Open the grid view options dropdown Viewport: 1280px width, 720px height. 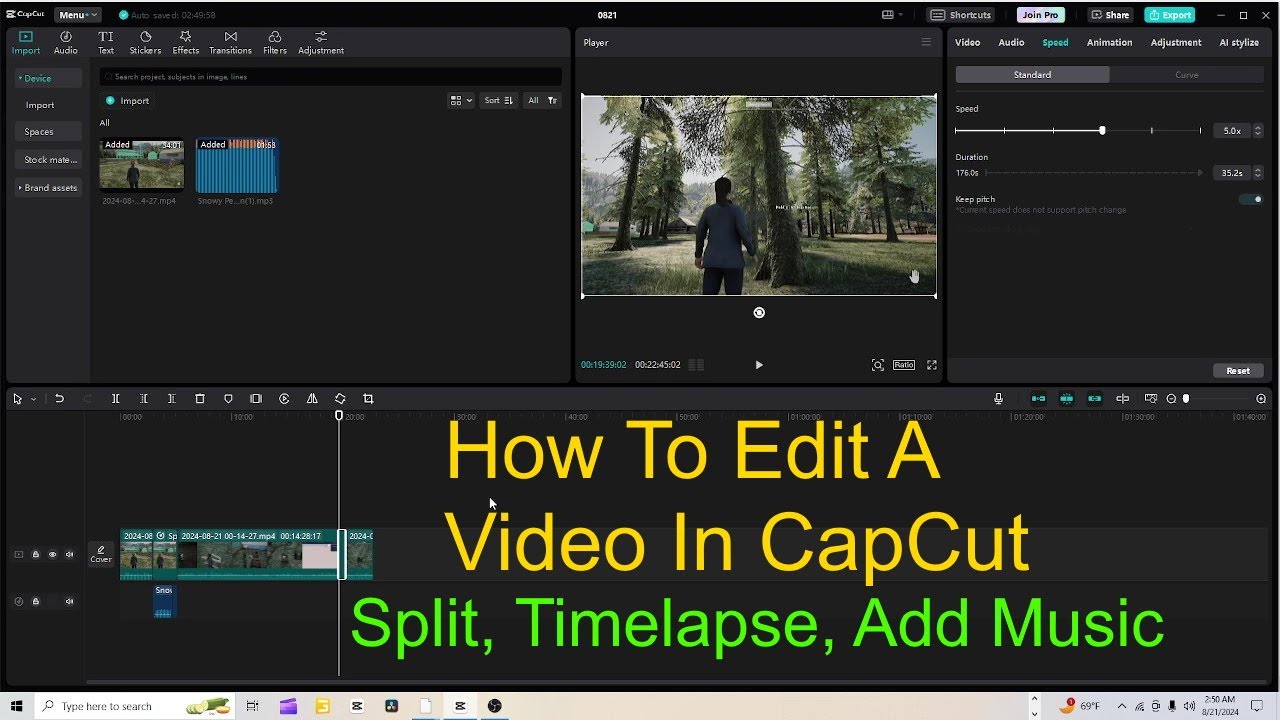(461, 100)
